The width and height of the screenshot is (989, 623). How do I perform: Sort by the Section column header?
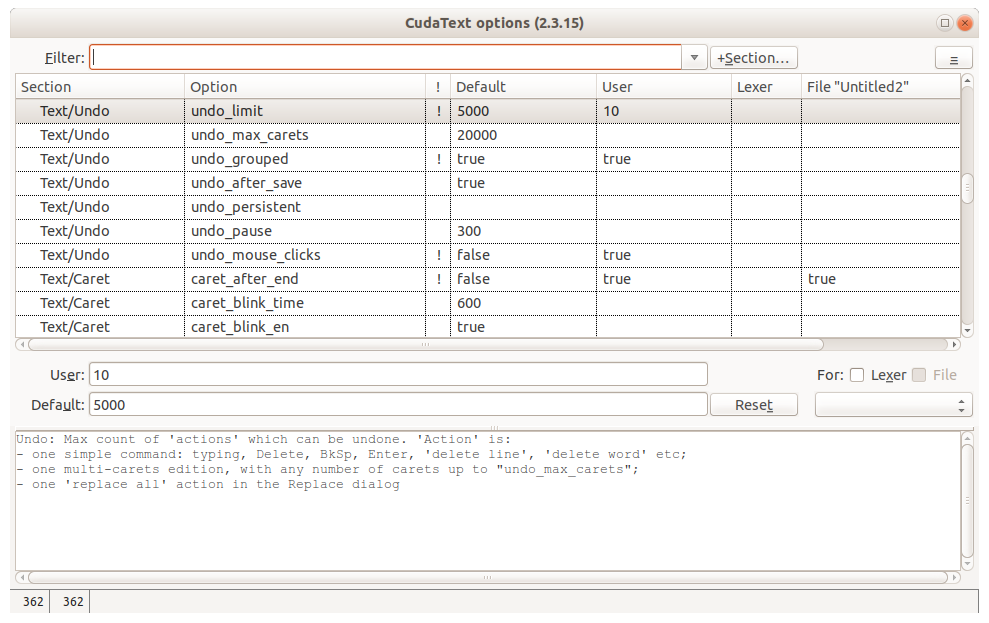tap(100, 87)
